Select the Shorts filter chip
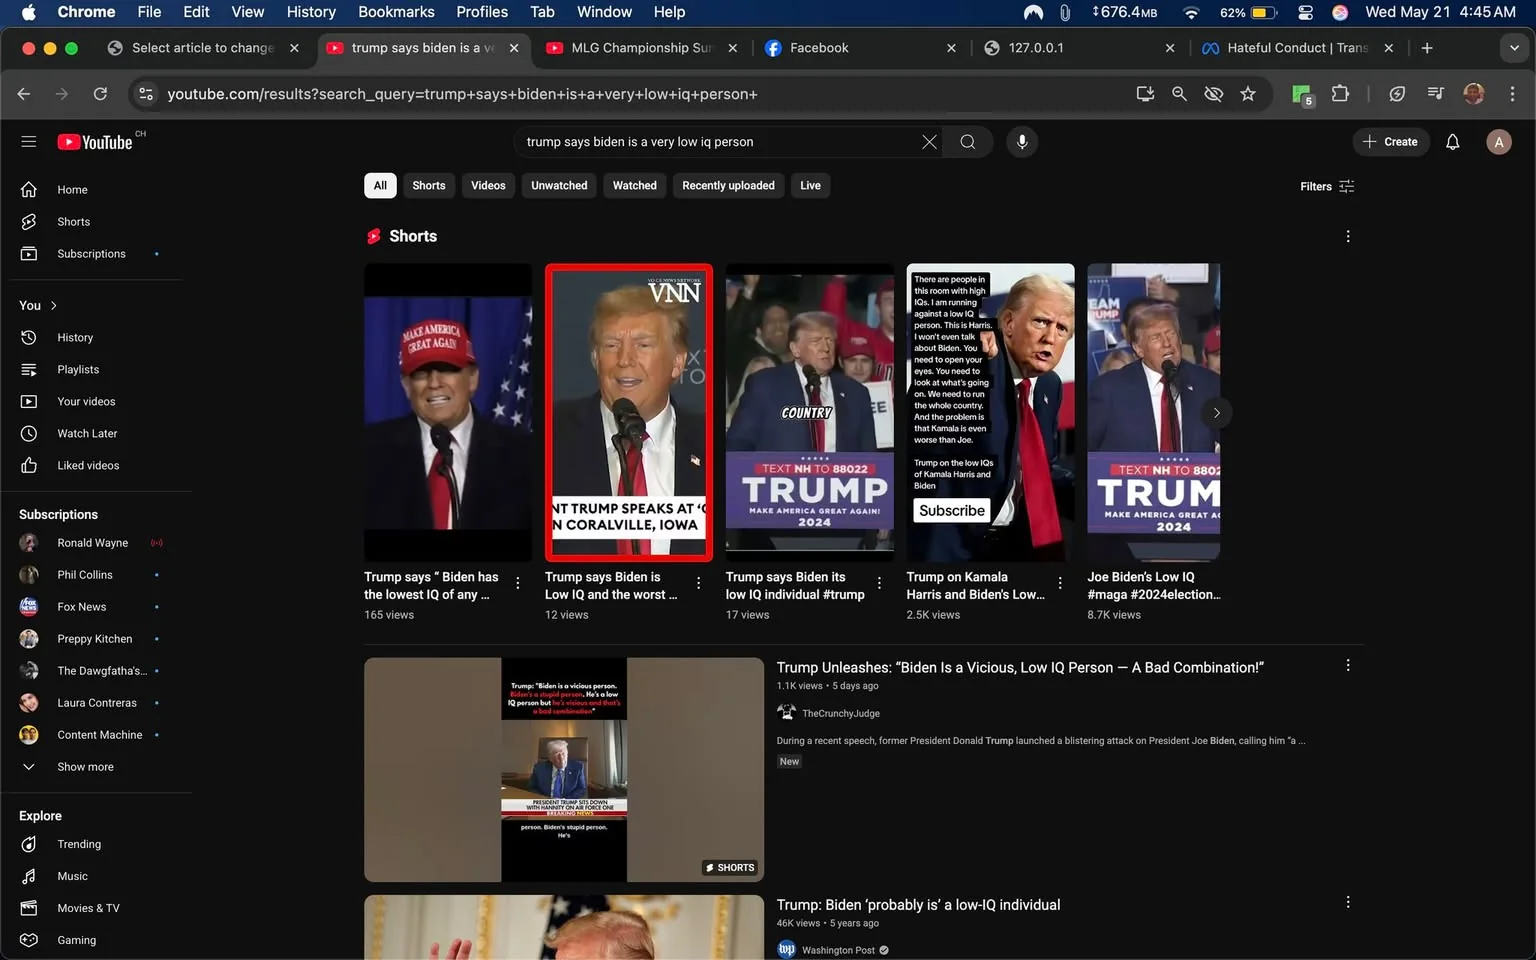Image resolution: width=1536 pixels, height=960 pixels. tap(429, 185)
